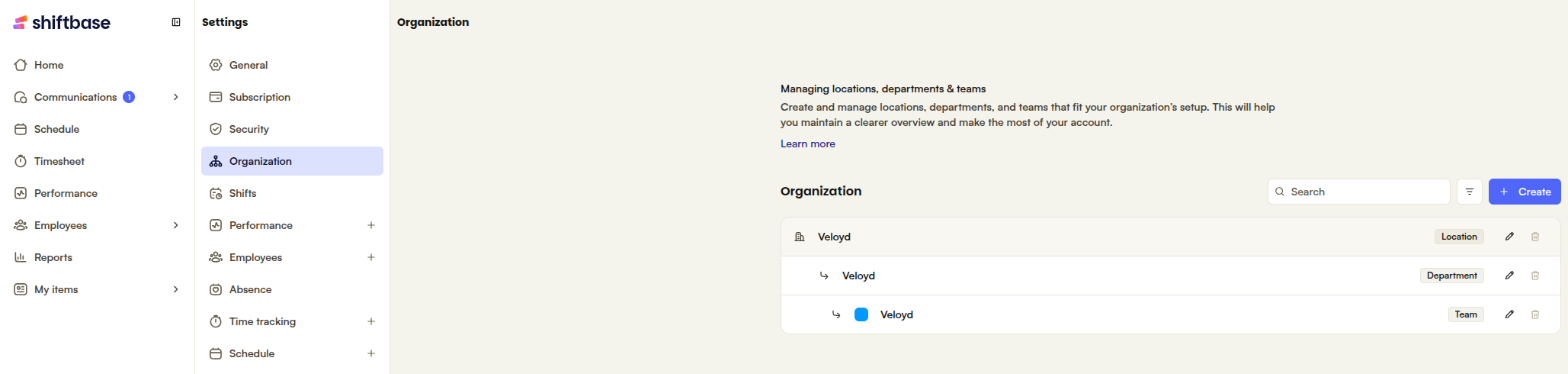Image resolution: width=1568 pixels, height=374 pixels.
Task: Click the building icon of Veloyd location
Action: pyautogui.click(x=799, y=237)
